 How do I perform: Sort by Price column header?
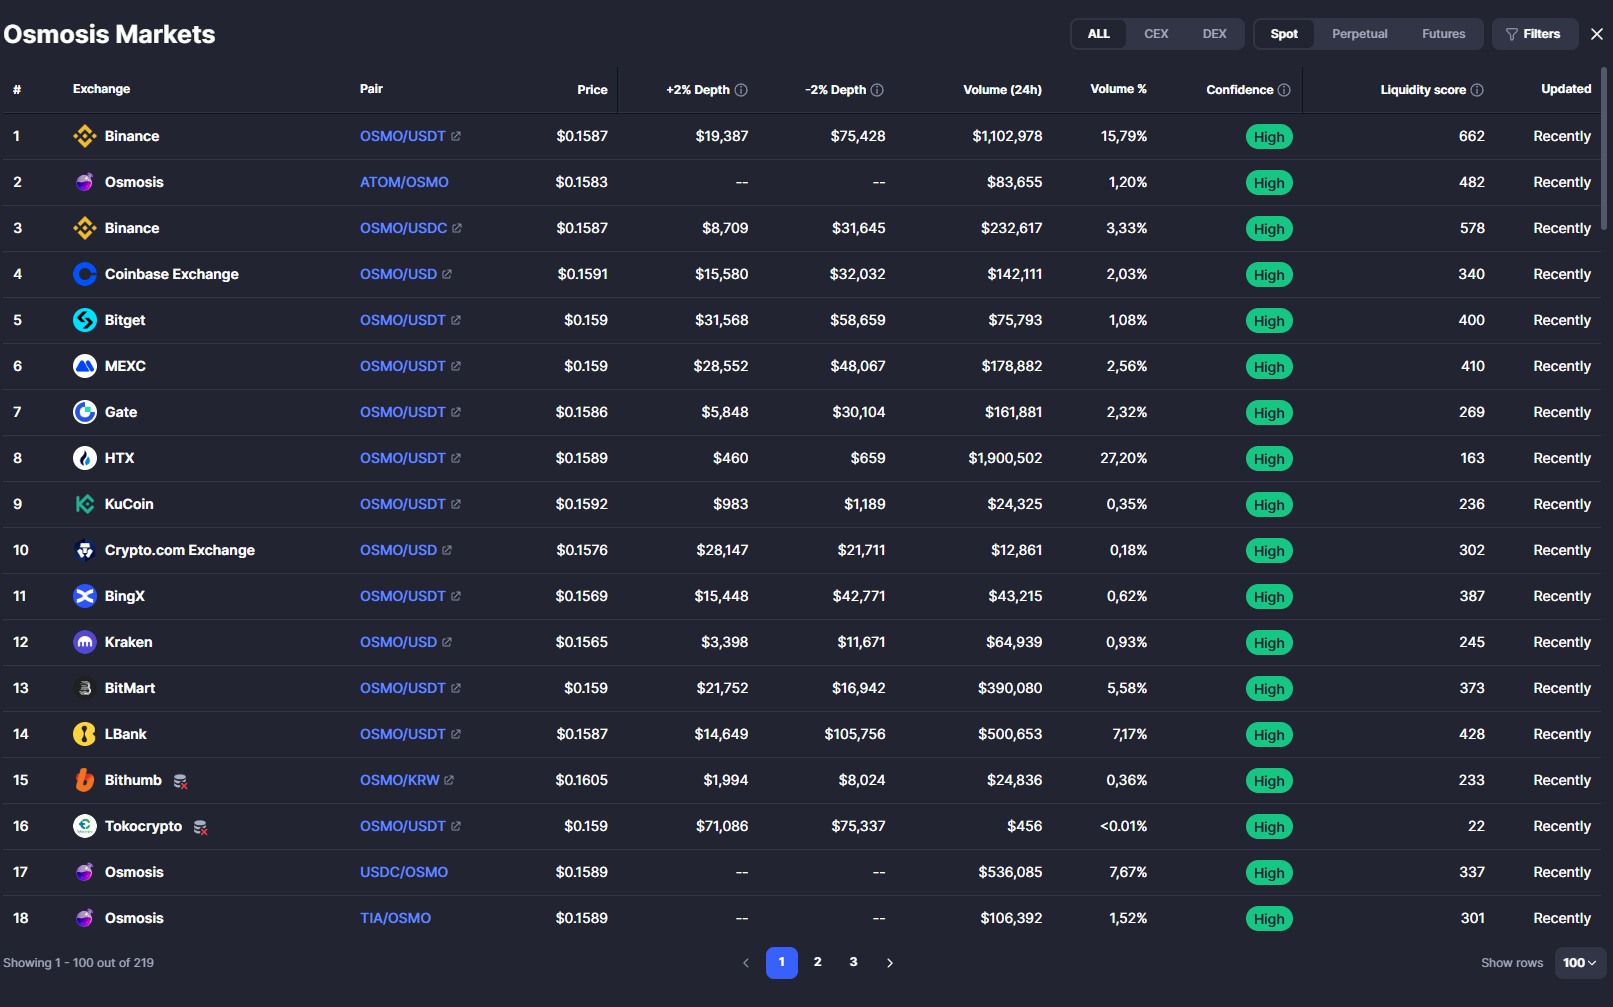pos(592,90)
